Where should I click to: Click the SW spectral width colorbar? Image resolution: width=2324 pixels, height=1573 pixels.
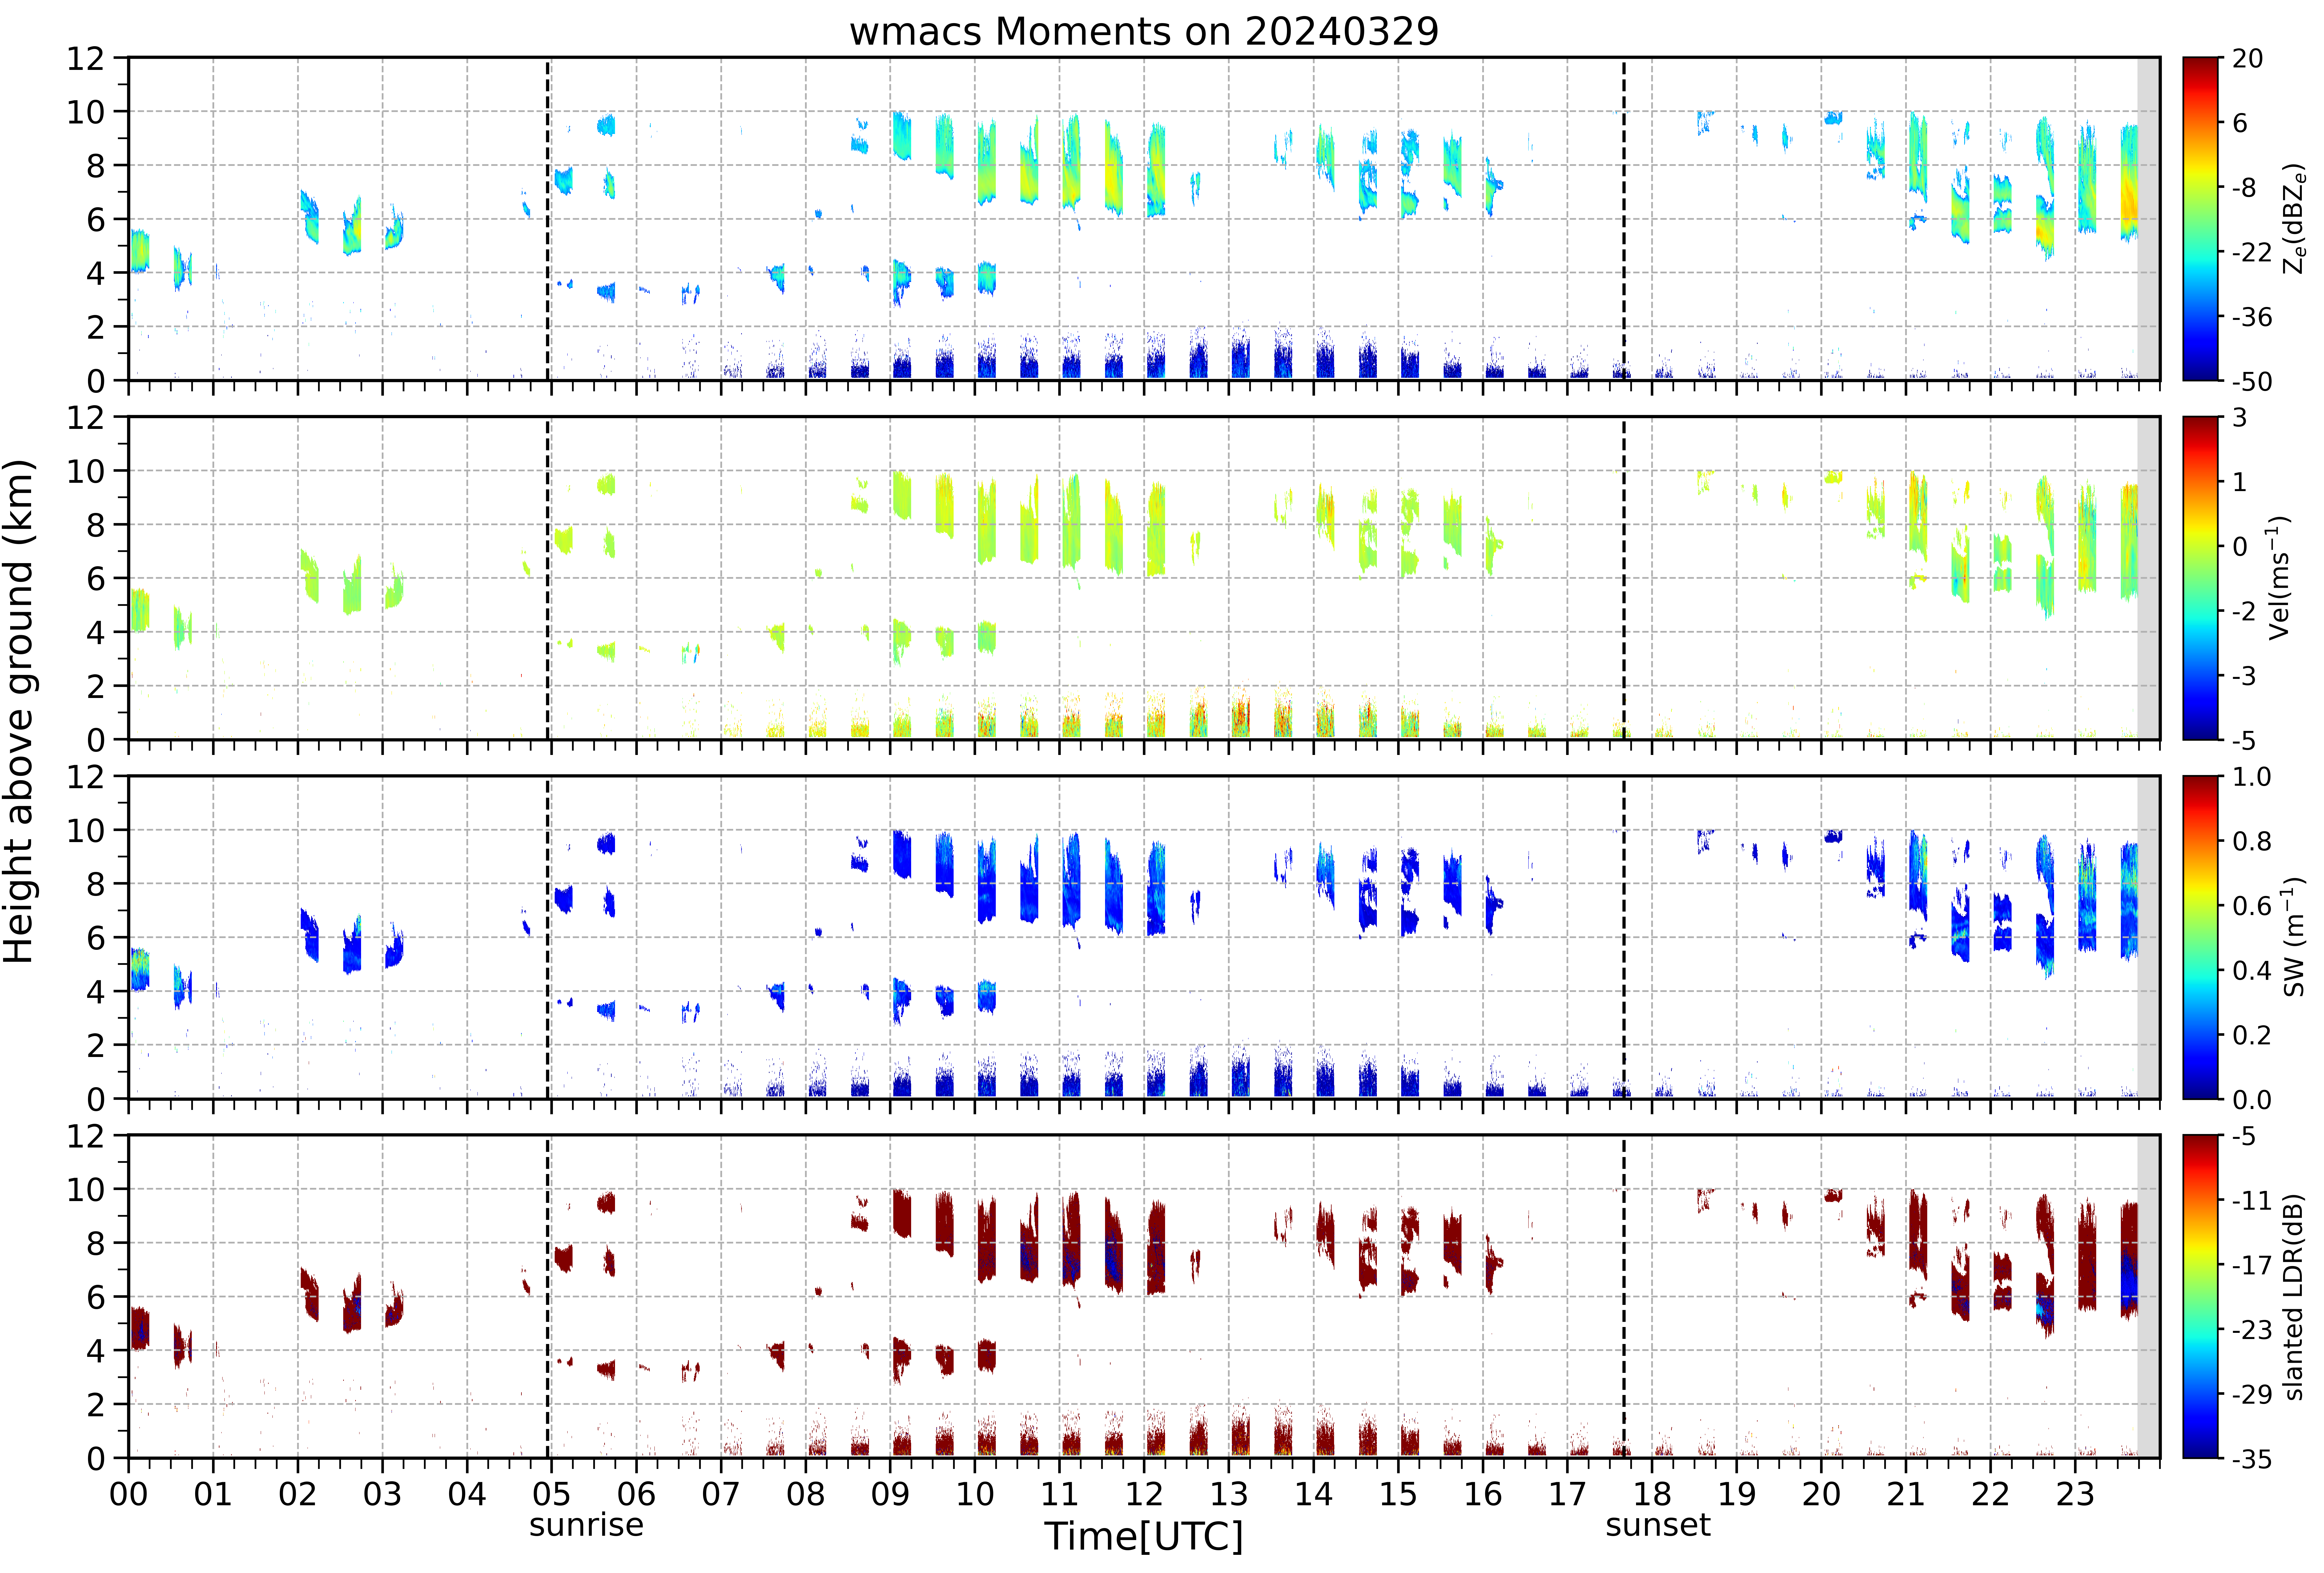pyautogui.click(x=2200, y=937)
